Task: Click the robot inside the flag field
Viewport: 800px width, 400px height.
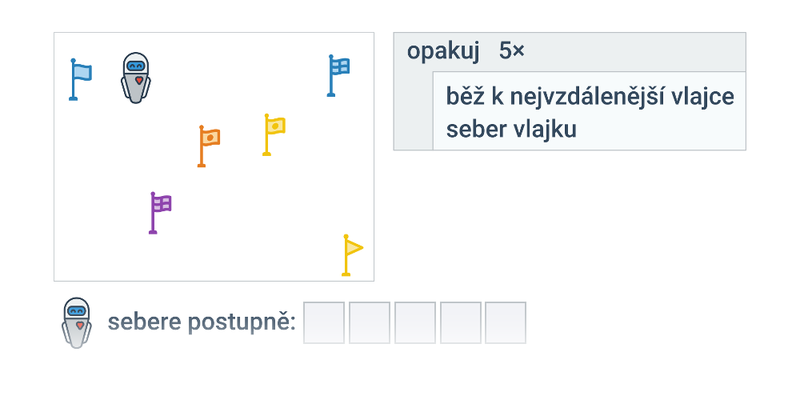Action: pyautogui.click(x=136, y=78)
